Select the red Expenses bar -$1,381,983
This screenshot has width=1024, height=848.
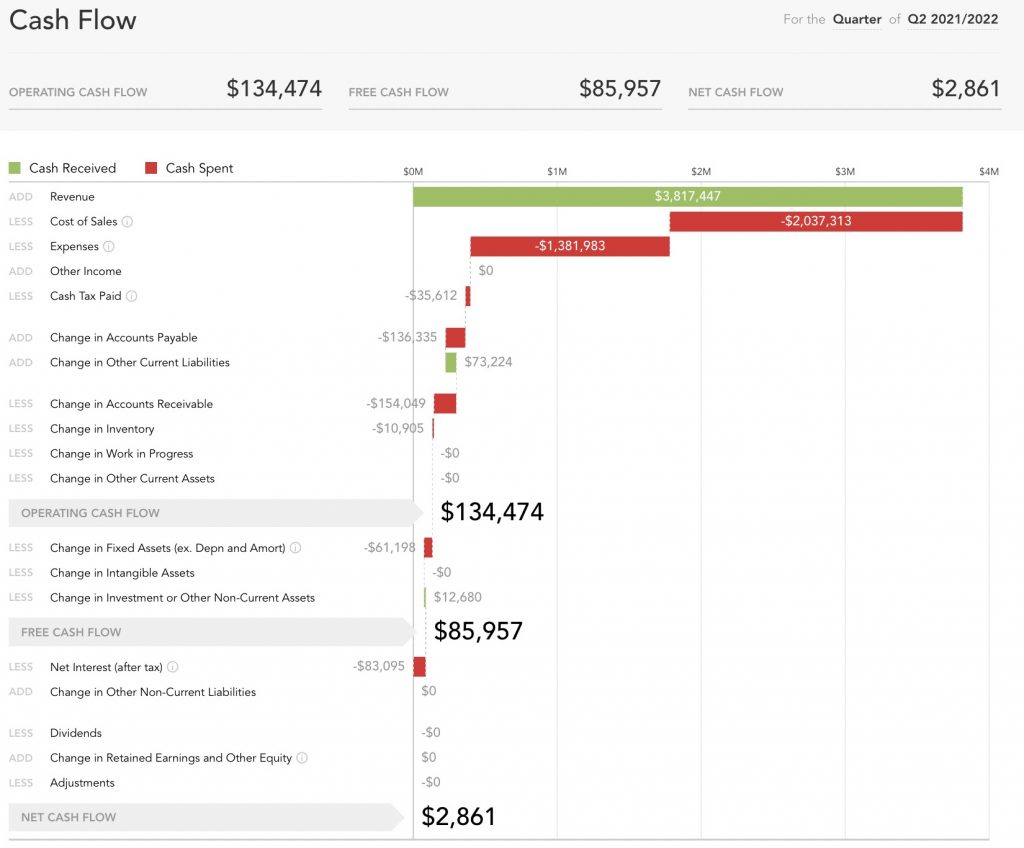570,246
